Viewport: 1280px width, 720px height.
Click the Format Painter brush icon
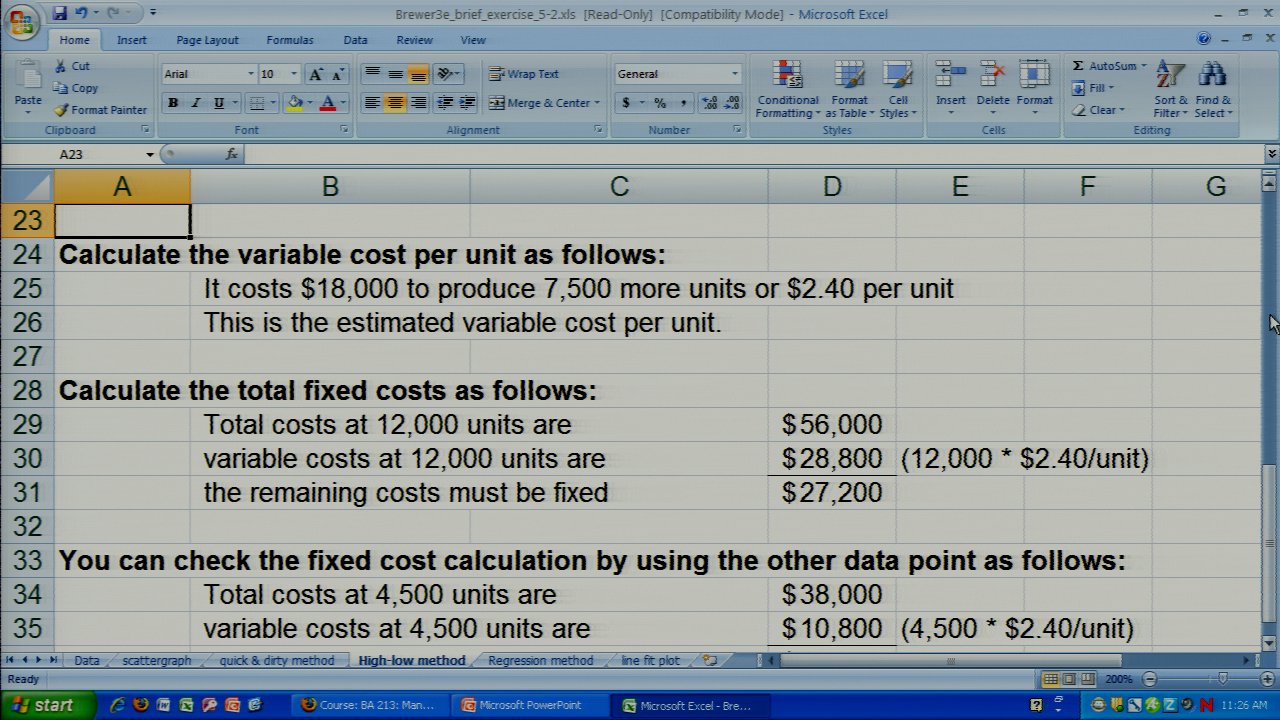point(61,110)
